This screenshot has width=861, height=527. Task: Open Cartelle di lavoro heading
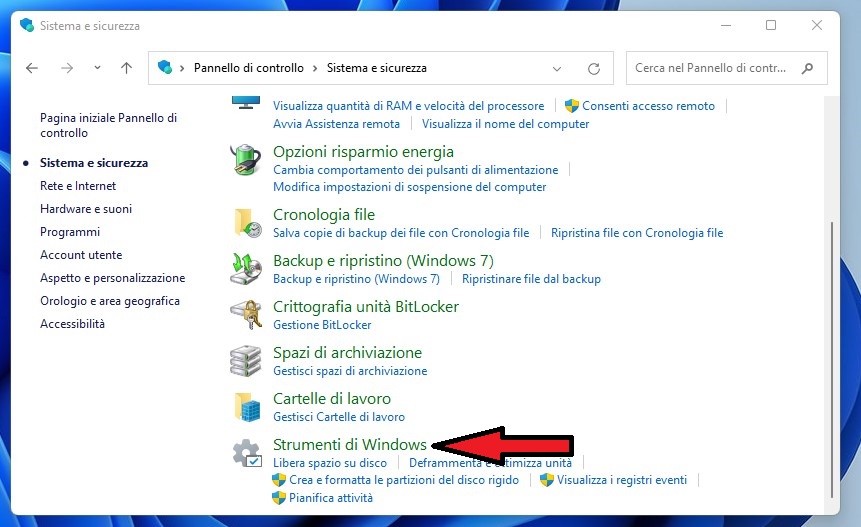pyautogui.click(x=332, y=399)
